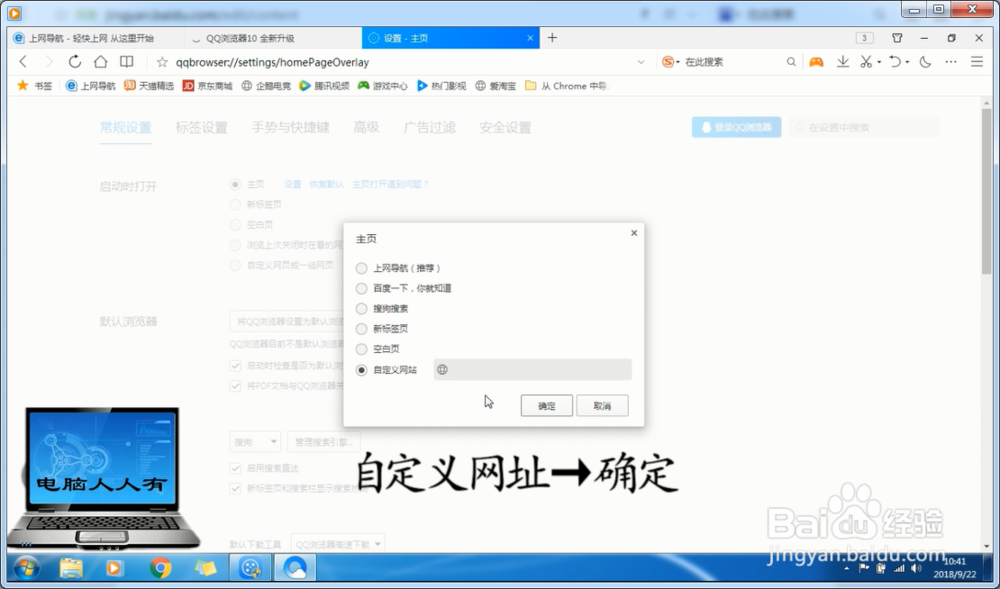This screenshot has height=589, width=1000.
Task: Click the 登录QQ浏览器 login button
Action: [737, 127]
